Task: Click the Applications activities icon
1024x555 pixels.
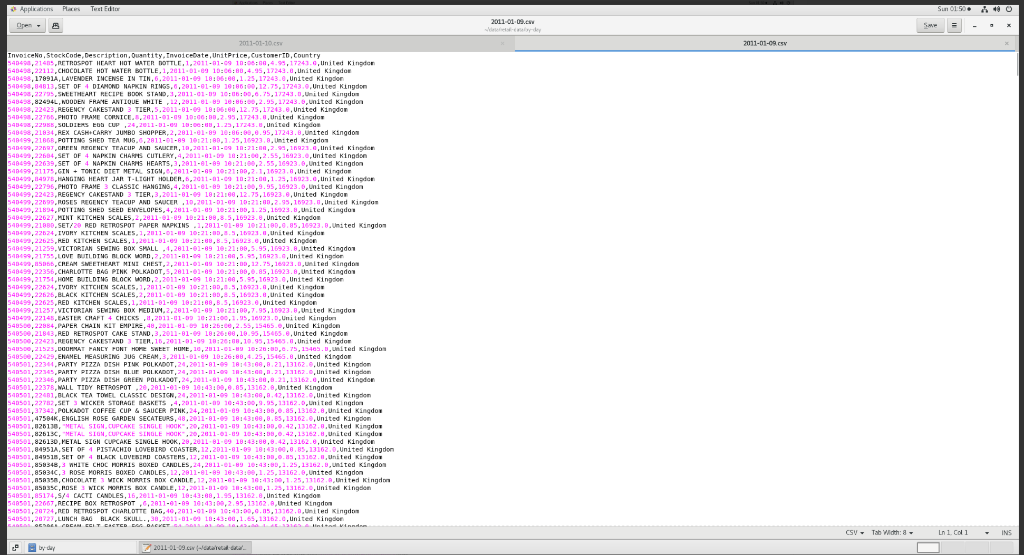Action: (x=13, y=9)
